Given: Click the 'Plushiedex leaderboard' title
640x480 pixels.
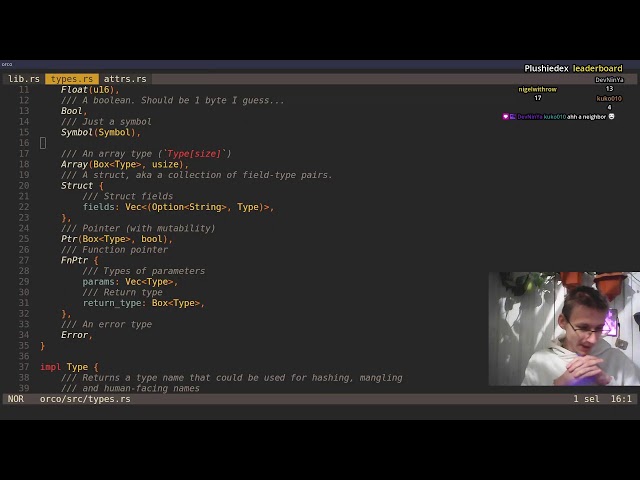Looking at the screenshot, I should tap(573, 68).
